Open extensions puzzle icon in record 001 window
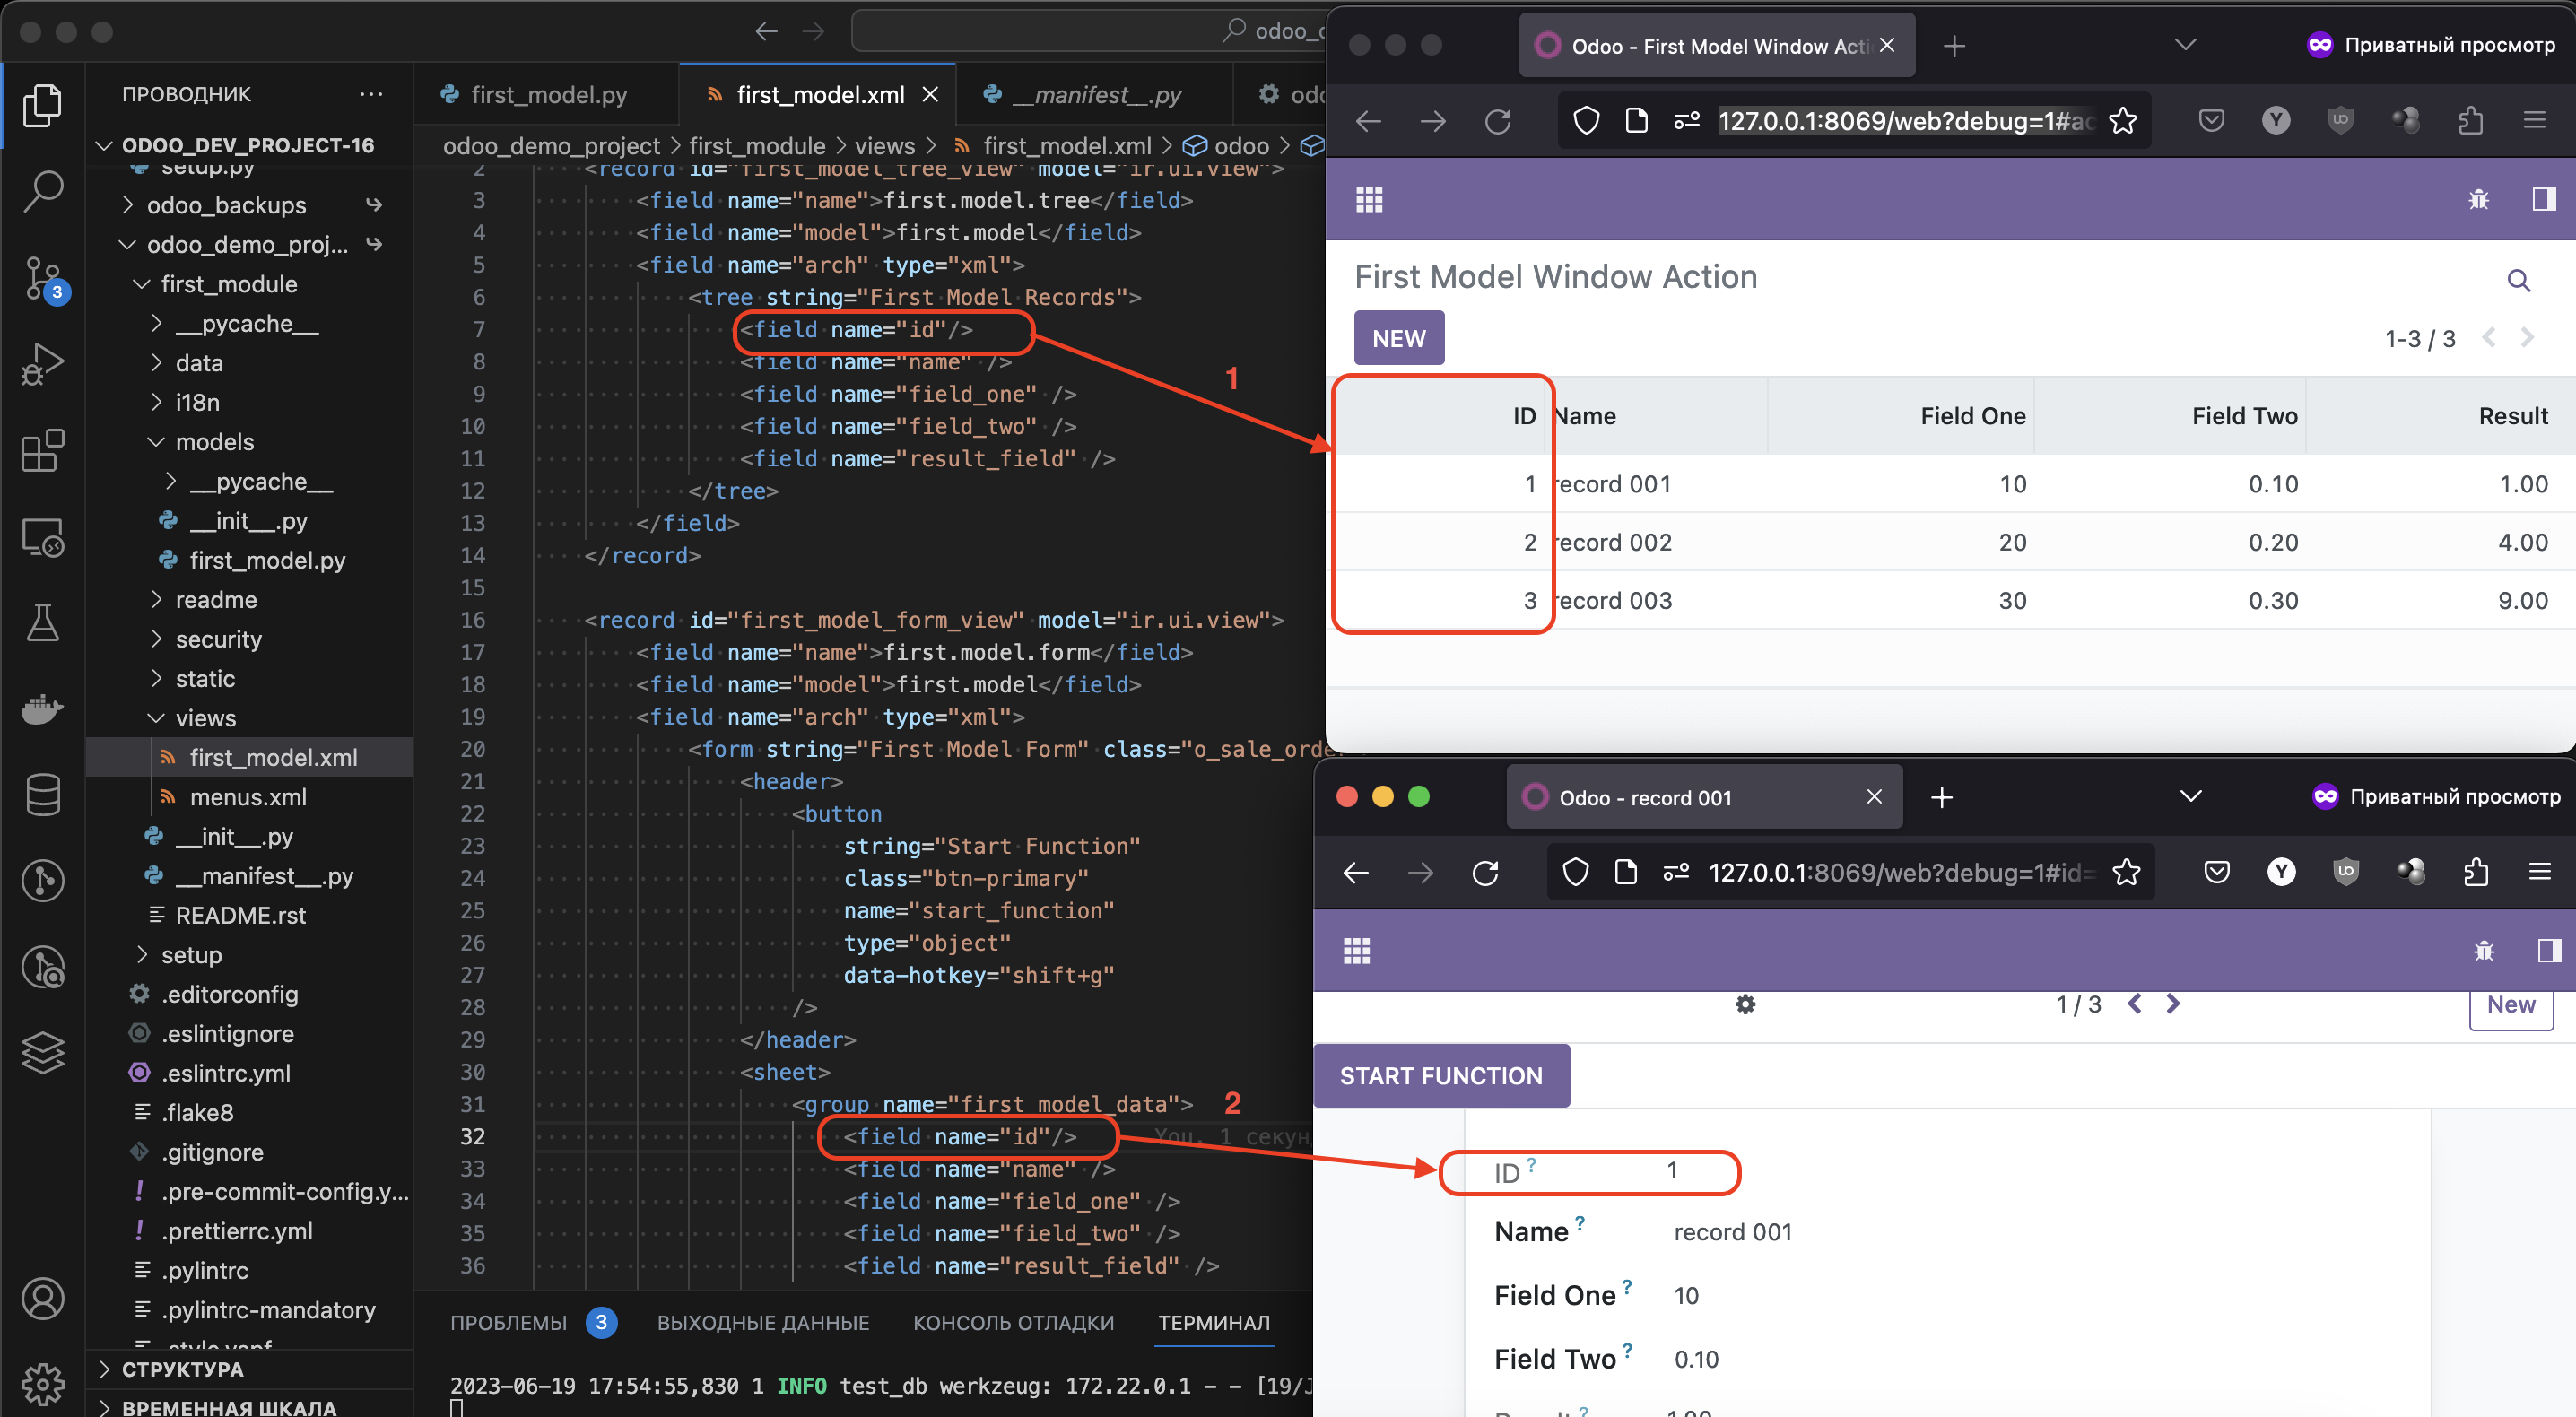The image size is (2576, 1417). tap(2476, 873)
